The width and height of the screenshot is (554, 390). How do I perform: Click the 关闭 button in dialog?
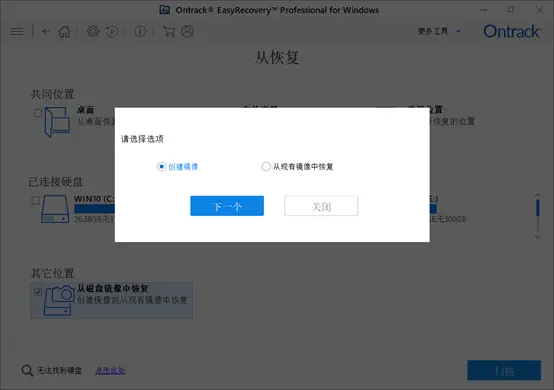pyautogui.click(x=321, y=206)
